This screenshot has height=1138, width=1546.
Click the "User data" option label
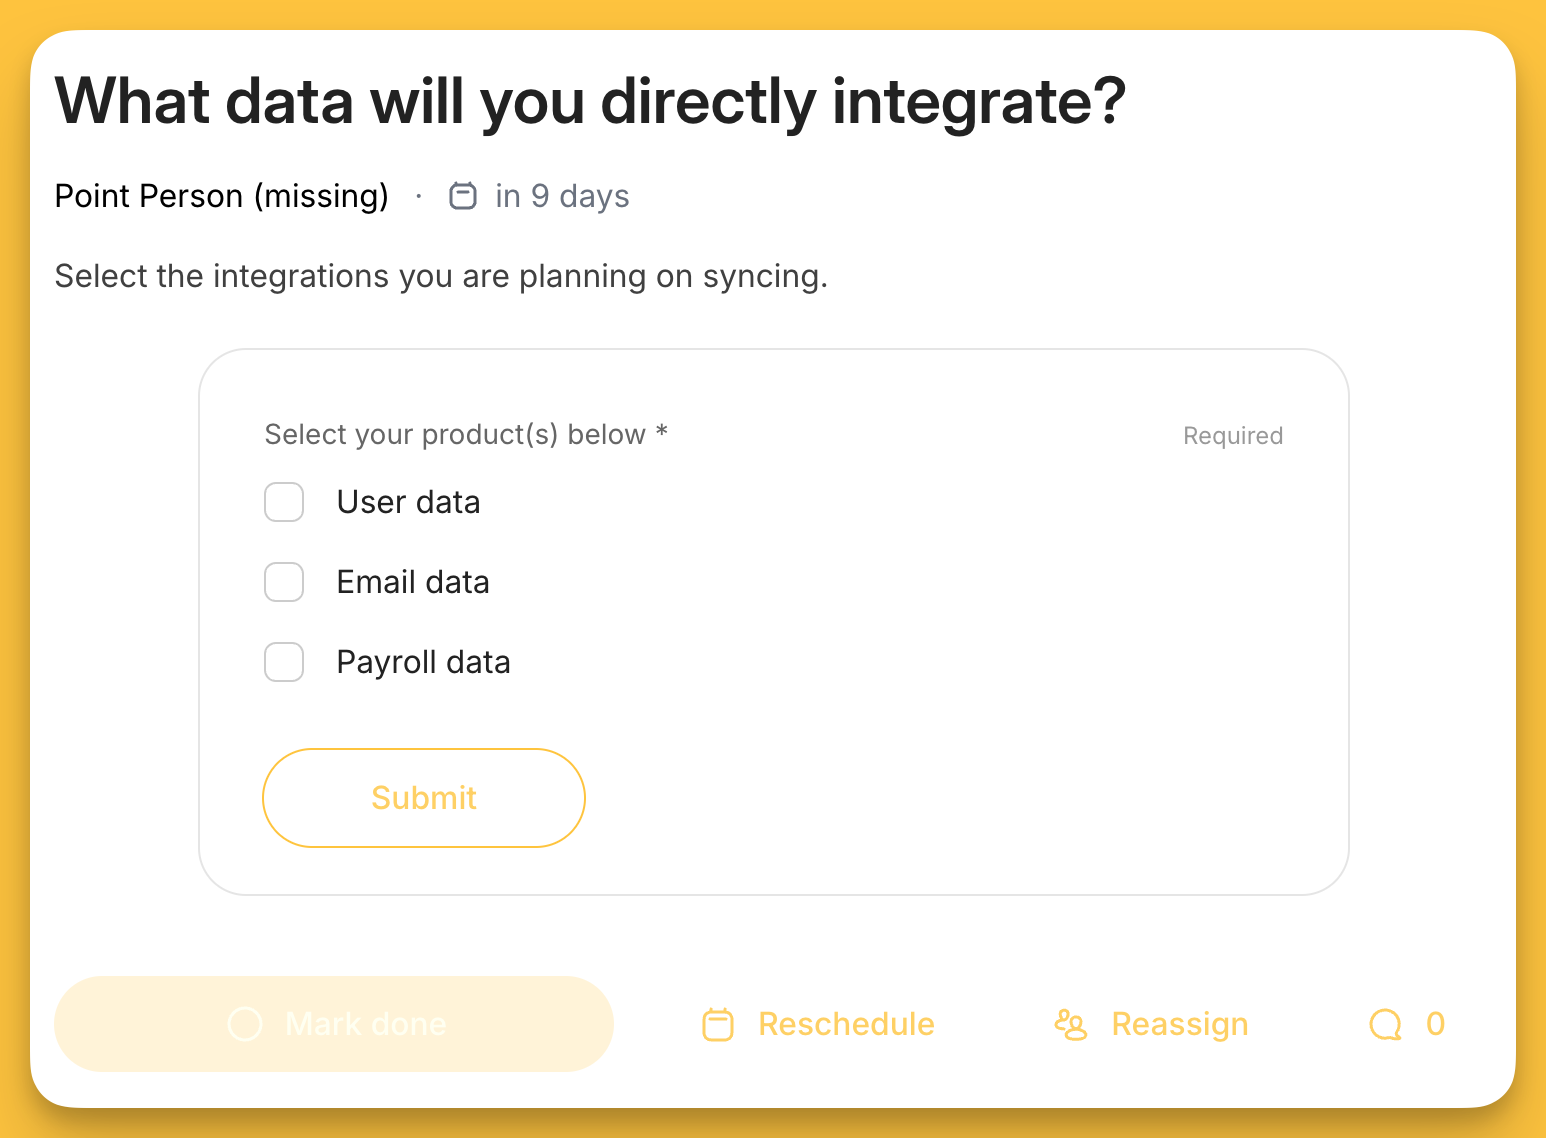(408, 502)
